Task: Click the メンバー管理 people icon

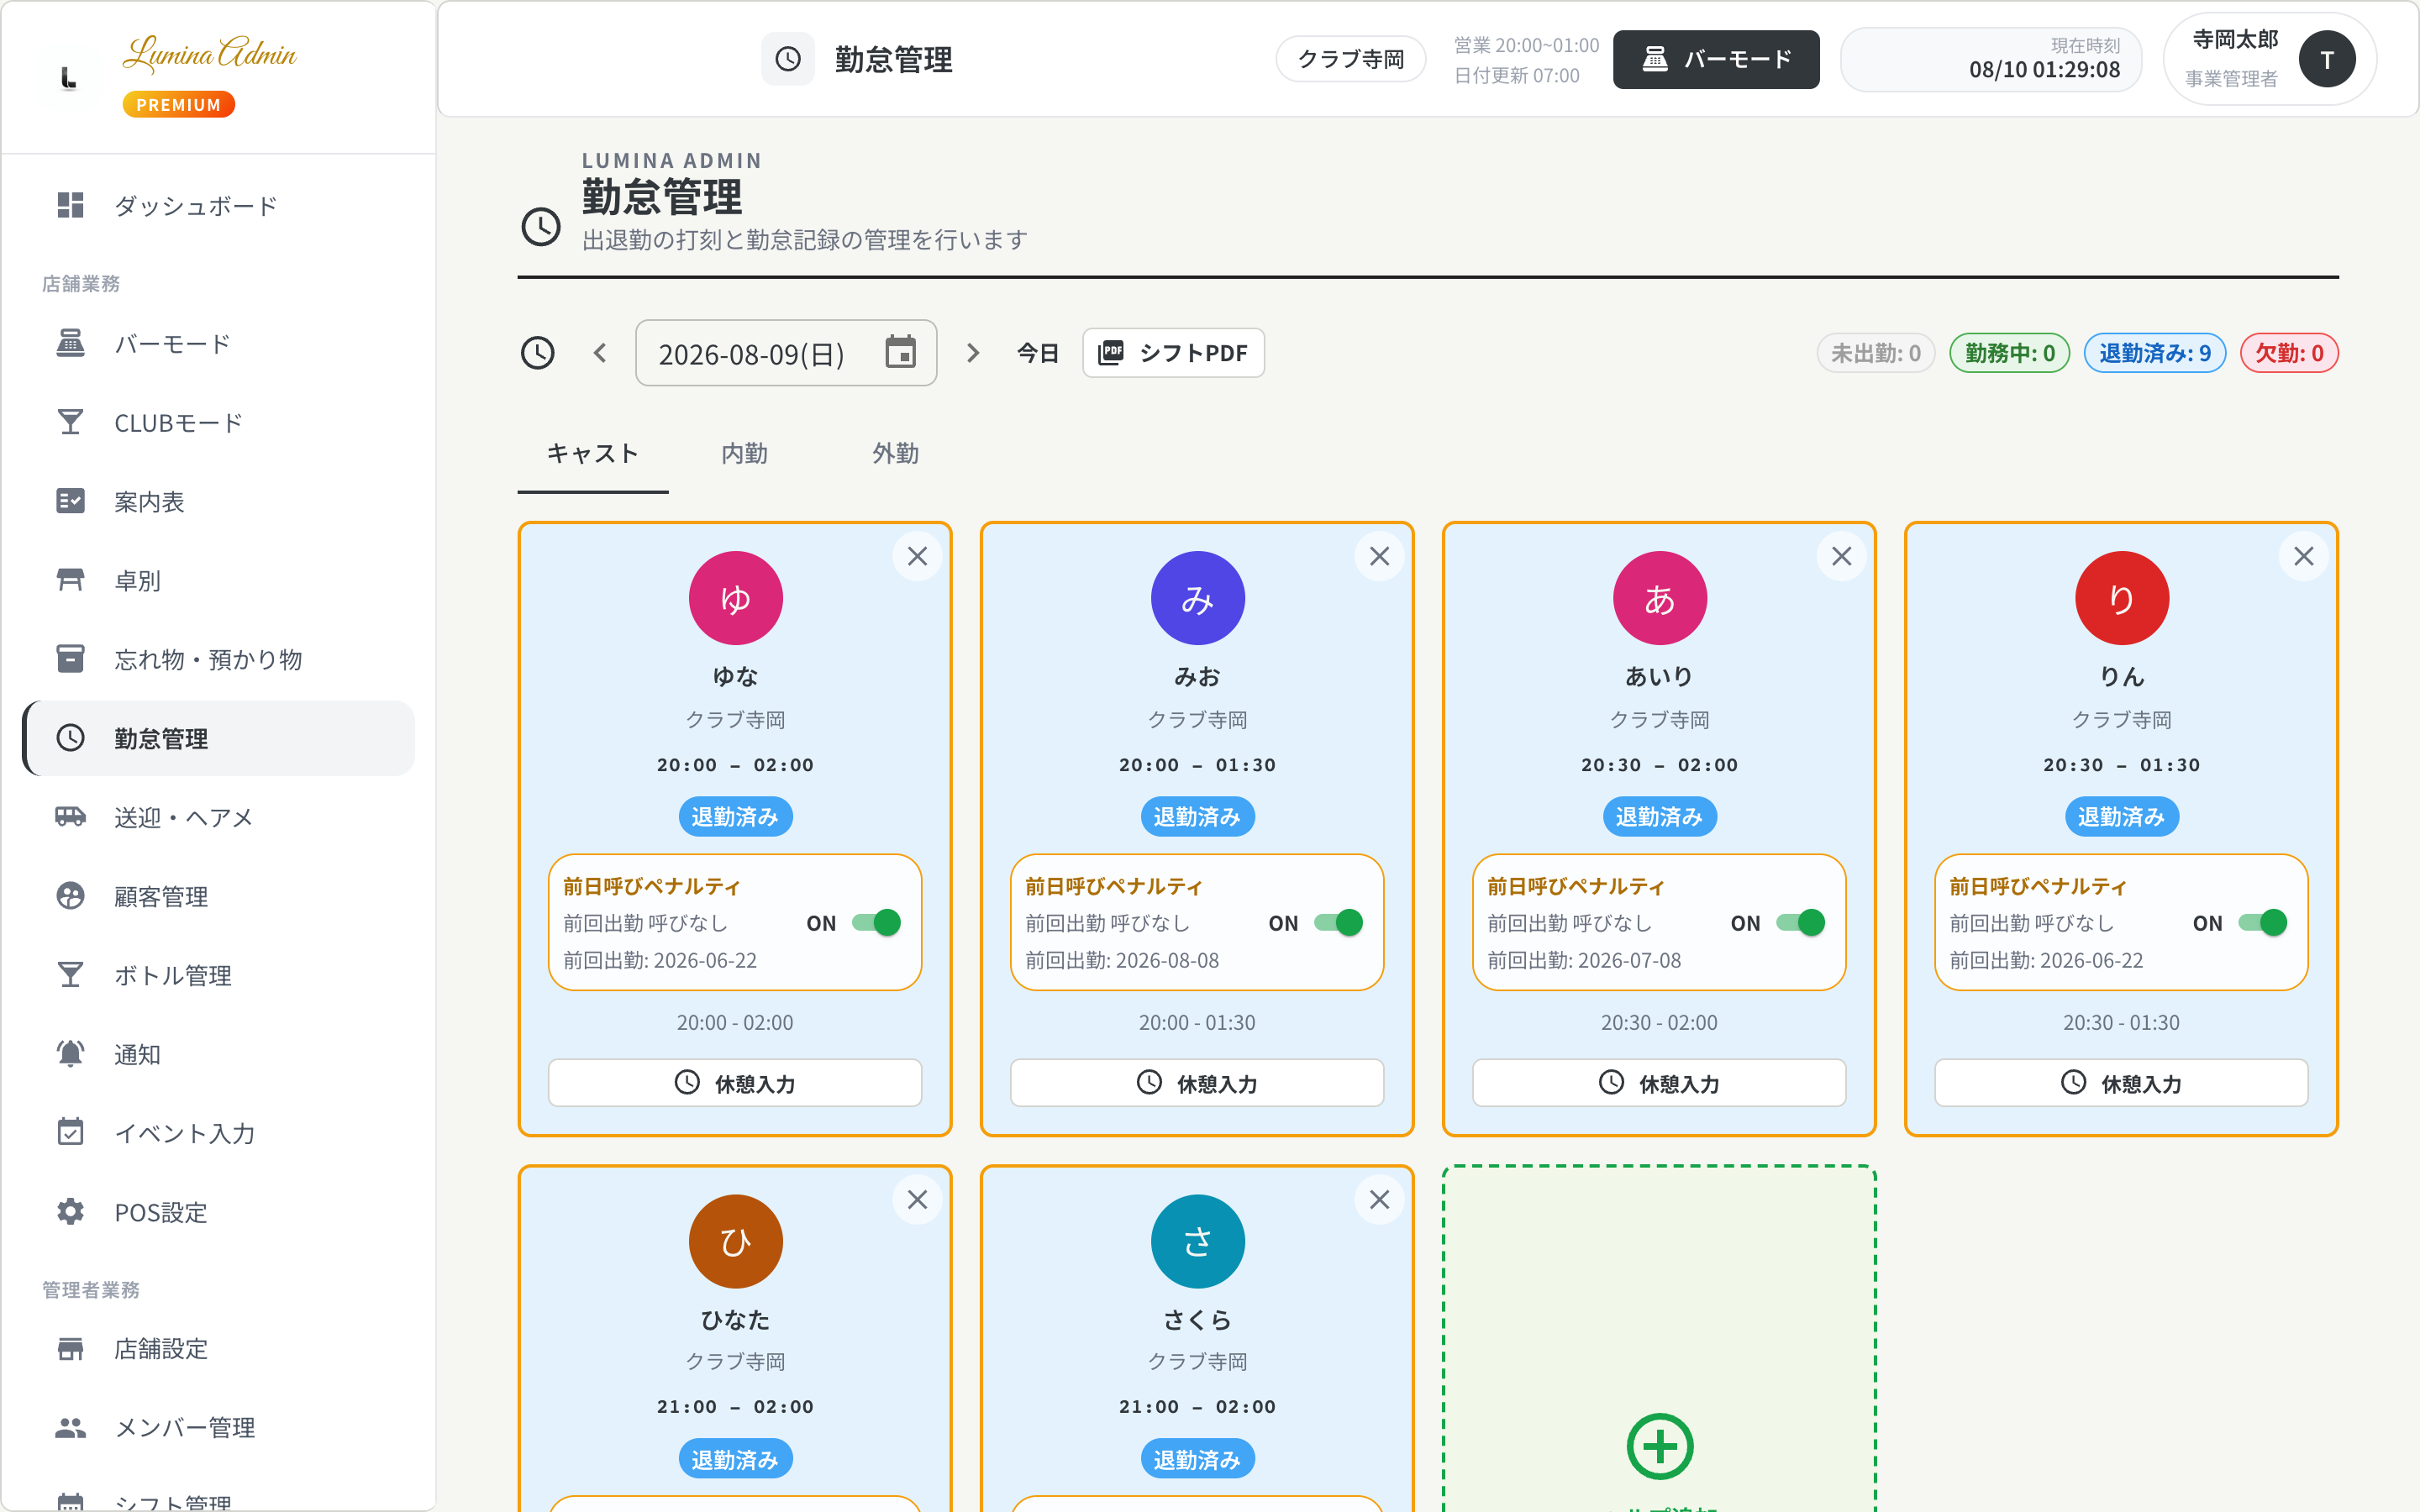Action: click(70, 1427)
